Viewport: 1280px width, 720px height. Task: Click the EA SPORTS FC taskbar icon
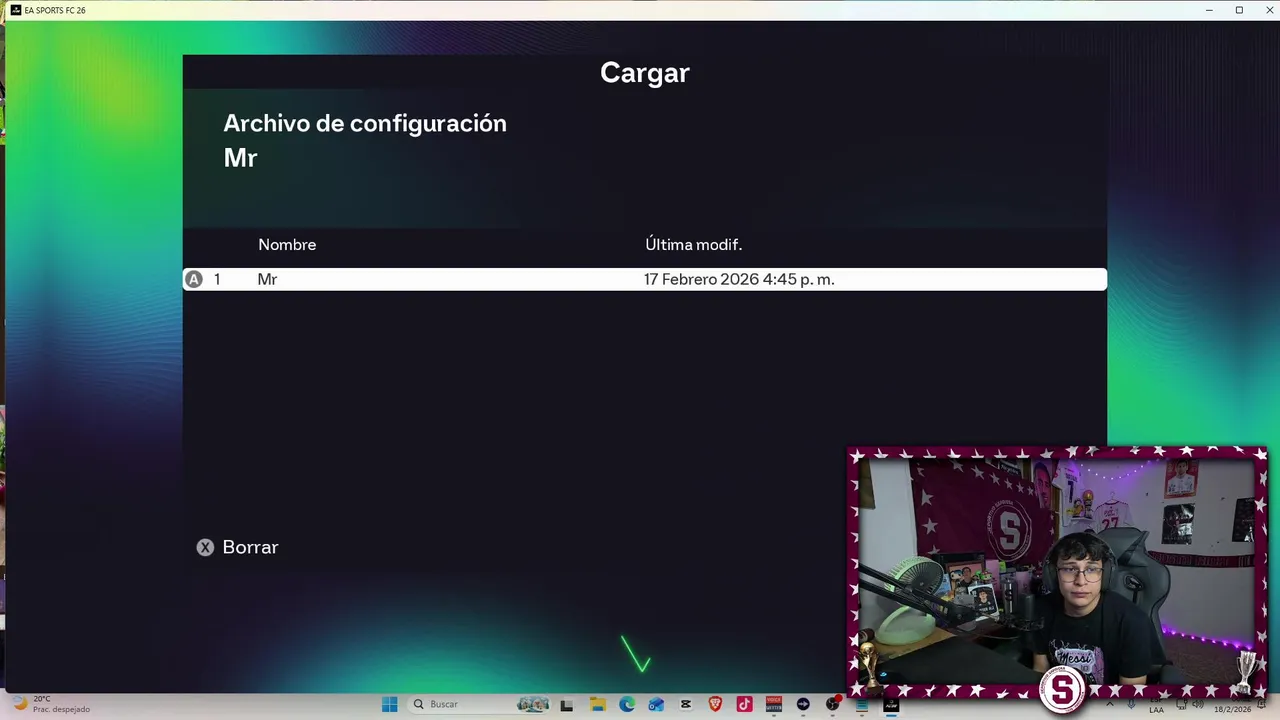[x=890, y=704]
